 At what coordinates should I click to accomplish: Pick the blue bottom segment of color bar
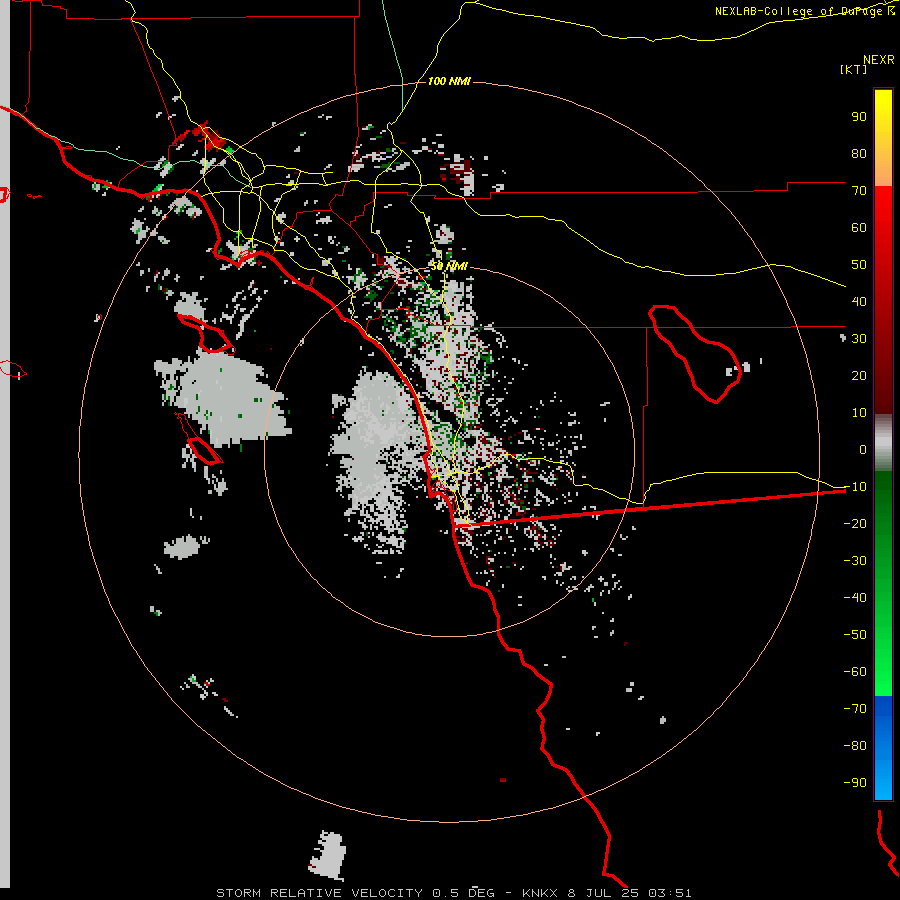click(x=883, y=748)
